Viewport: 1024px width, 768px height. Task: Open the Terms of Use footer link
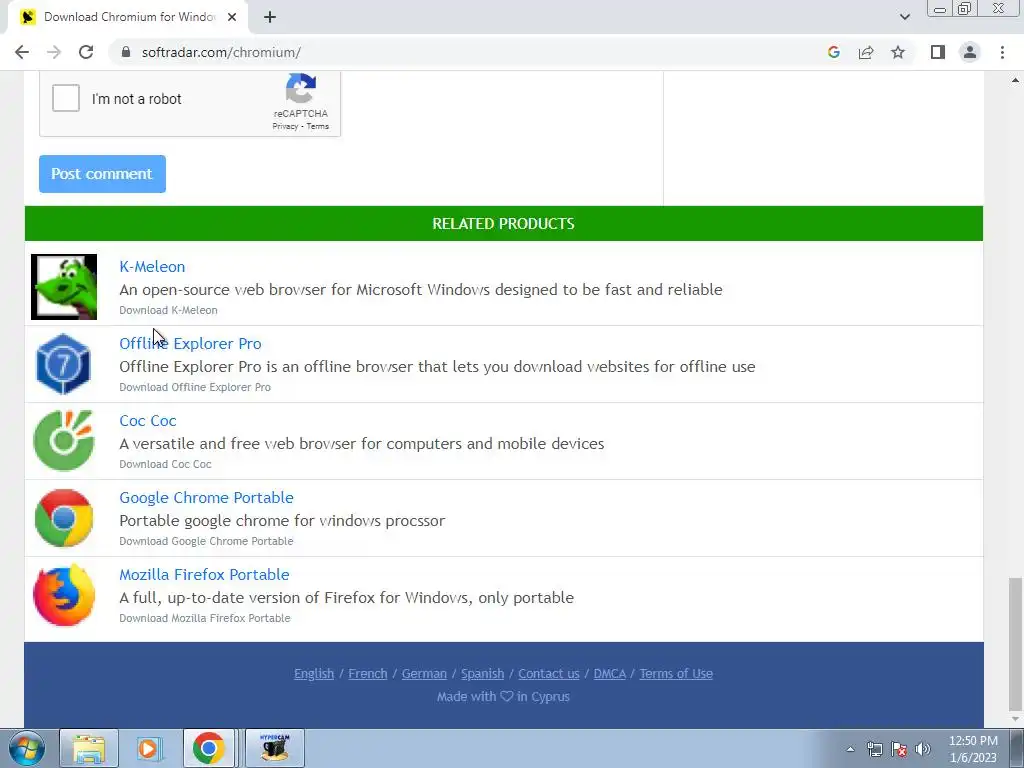pyautogui.click(x=676, y=673)
